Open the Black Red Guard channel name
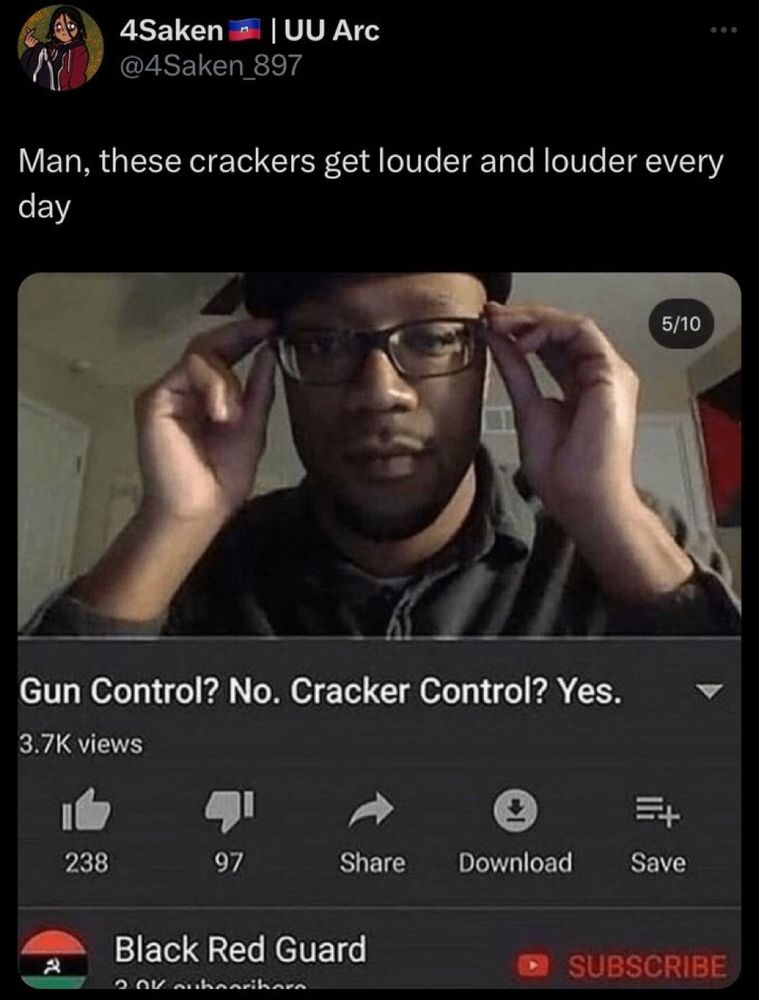The image size is (759, 1000). point(240,949)
